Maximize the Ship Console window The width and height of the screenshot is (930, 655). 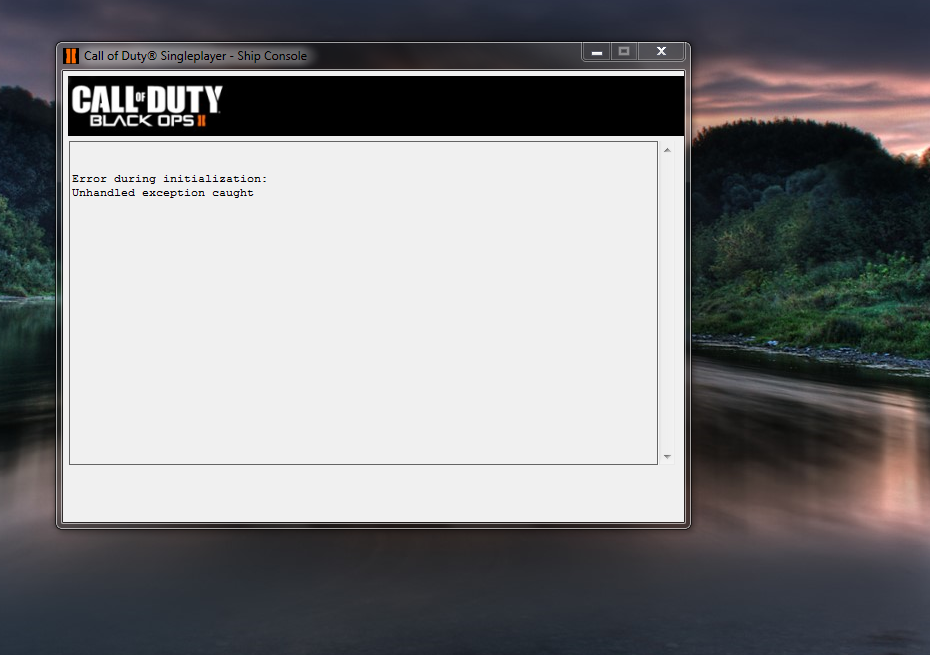click(x=624, y=52)
